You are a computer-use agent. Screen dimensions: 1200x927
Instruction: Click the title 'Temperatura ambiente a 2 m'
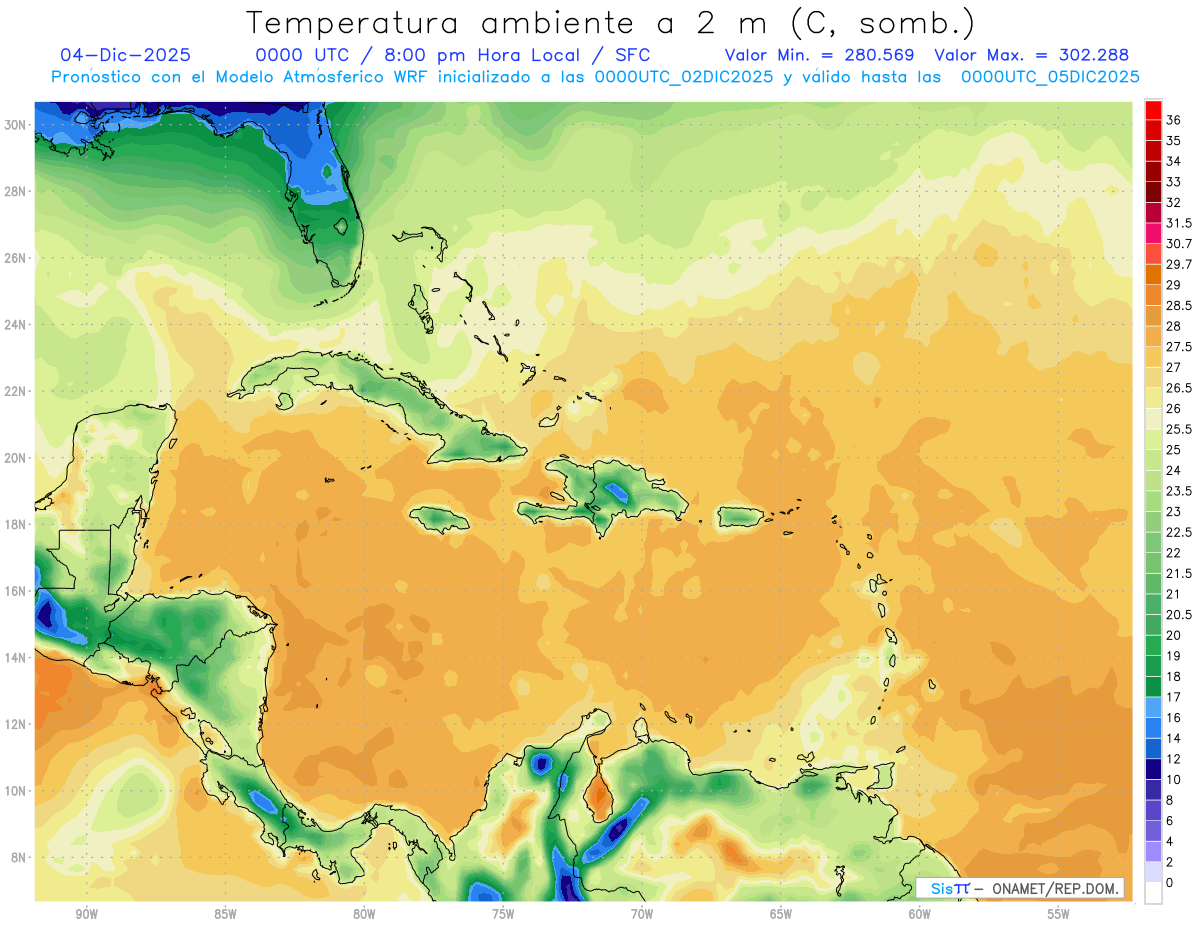pyautogui.click(x=510, y=22)
